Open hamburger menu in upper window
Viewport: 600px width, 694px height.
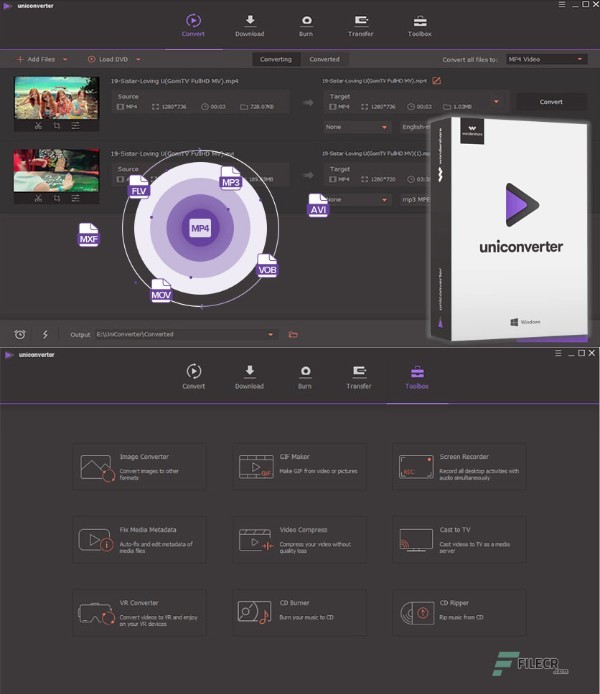562,4
